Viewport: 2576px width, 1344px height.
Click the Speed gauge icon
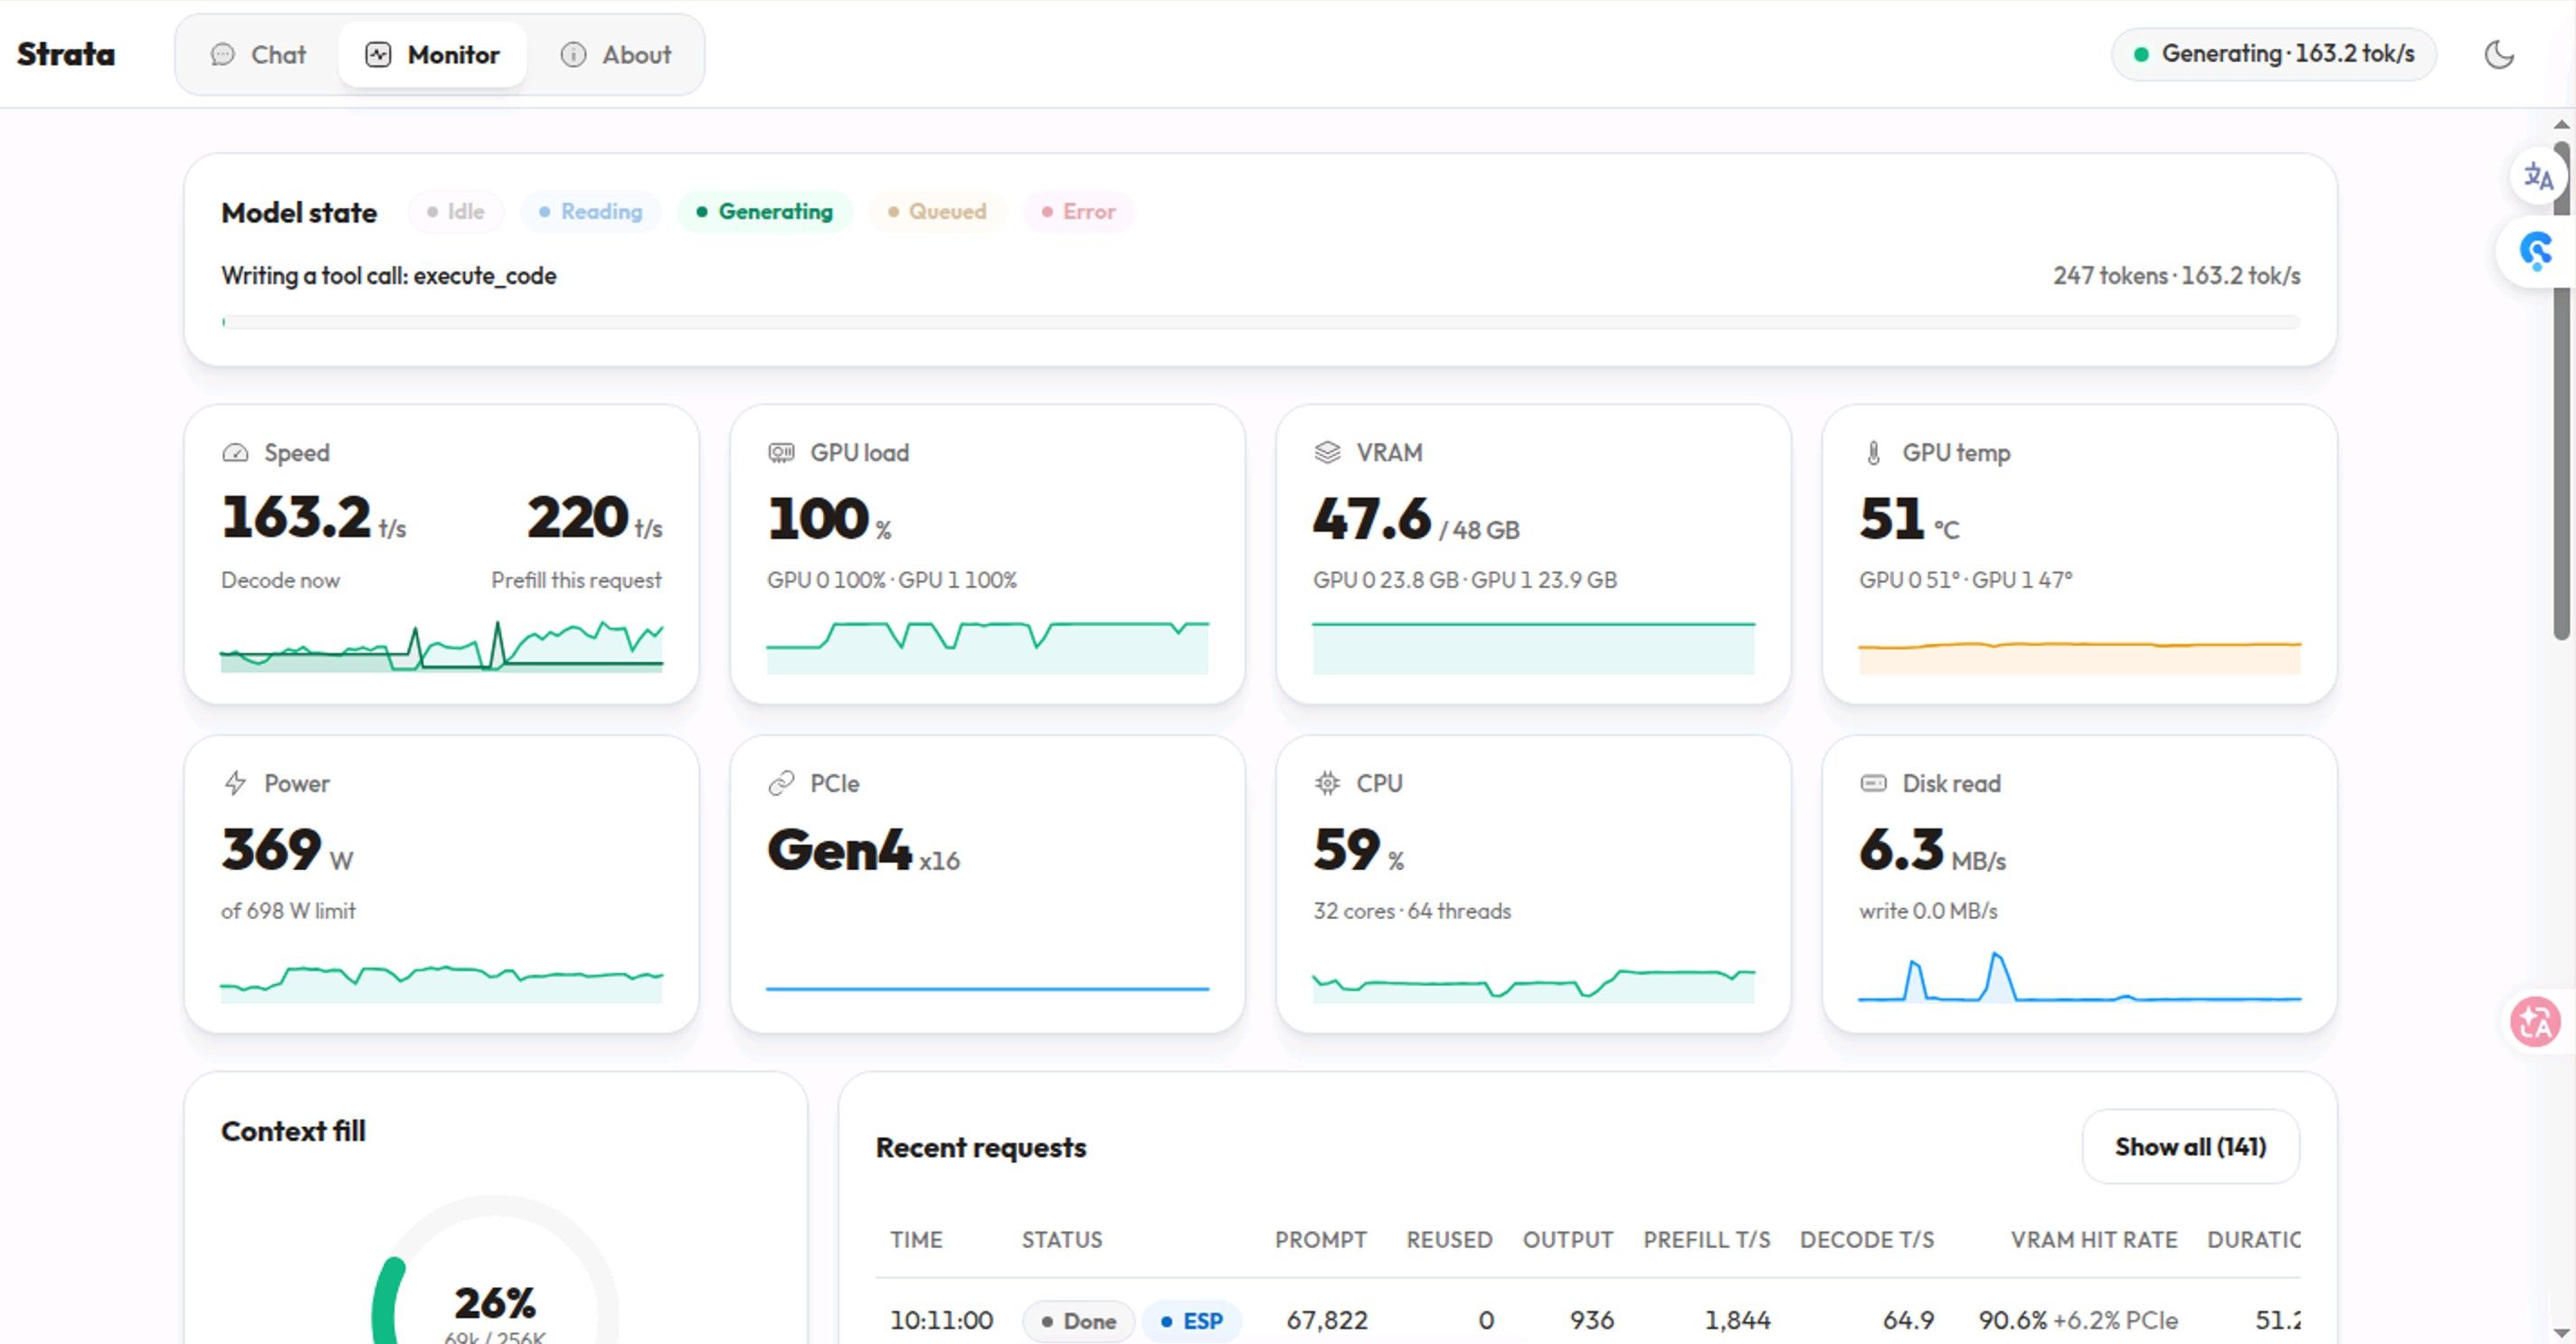pos(235,453)
